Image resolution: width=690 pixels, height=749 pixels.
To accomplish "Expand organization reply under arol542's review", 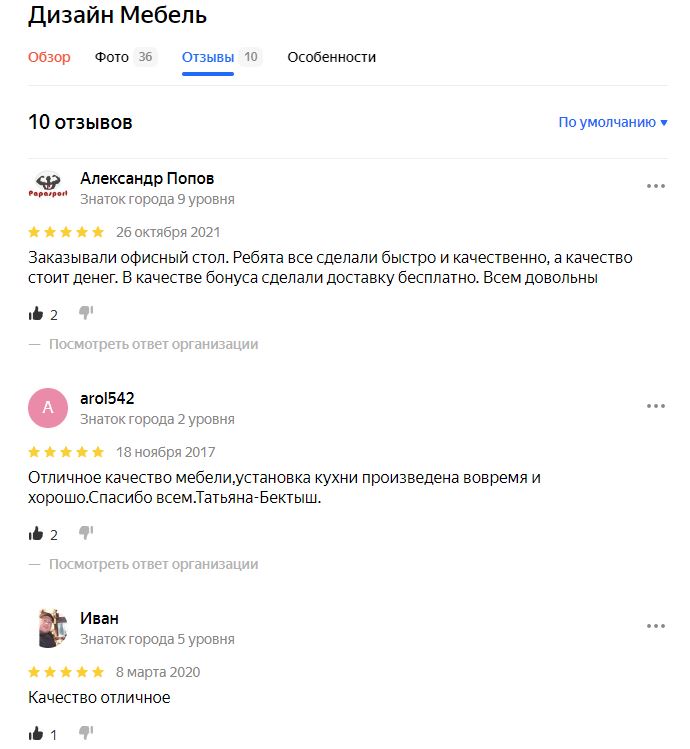I will pyautogui.click(x=153, y=564).
